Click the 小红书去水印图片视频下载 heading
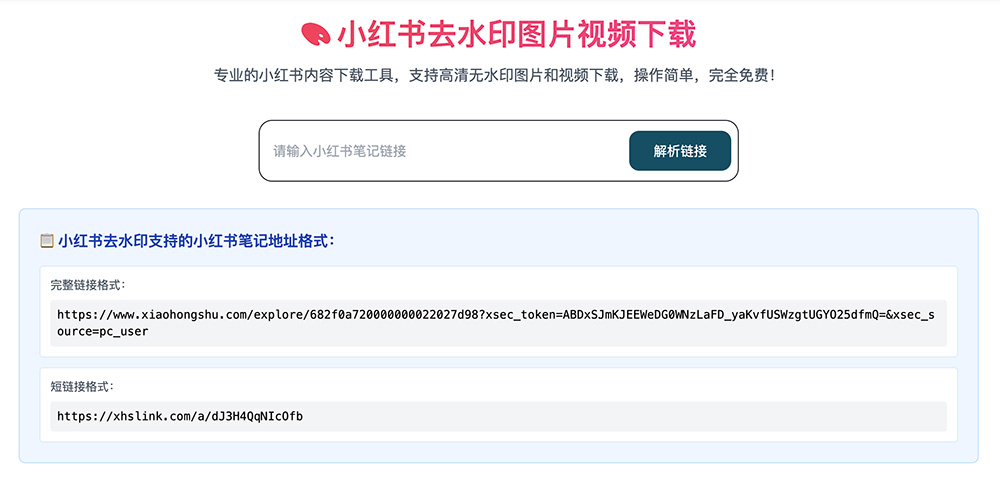1000x479 pixels. [x=517, y=34]
